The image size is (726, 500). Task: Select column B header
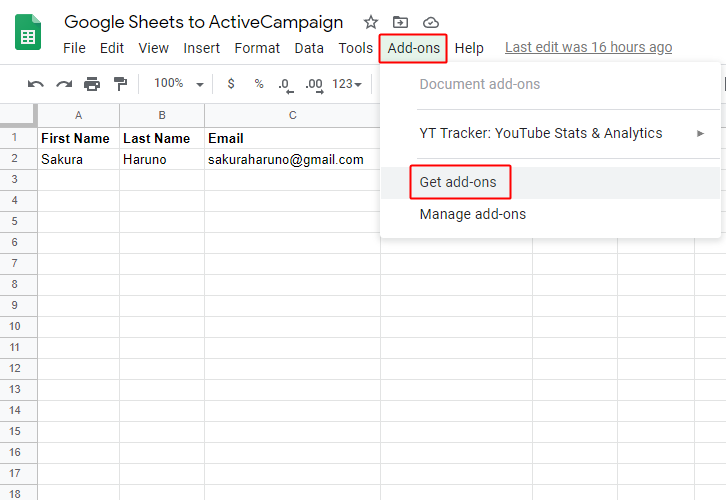(x=162, y=115)
